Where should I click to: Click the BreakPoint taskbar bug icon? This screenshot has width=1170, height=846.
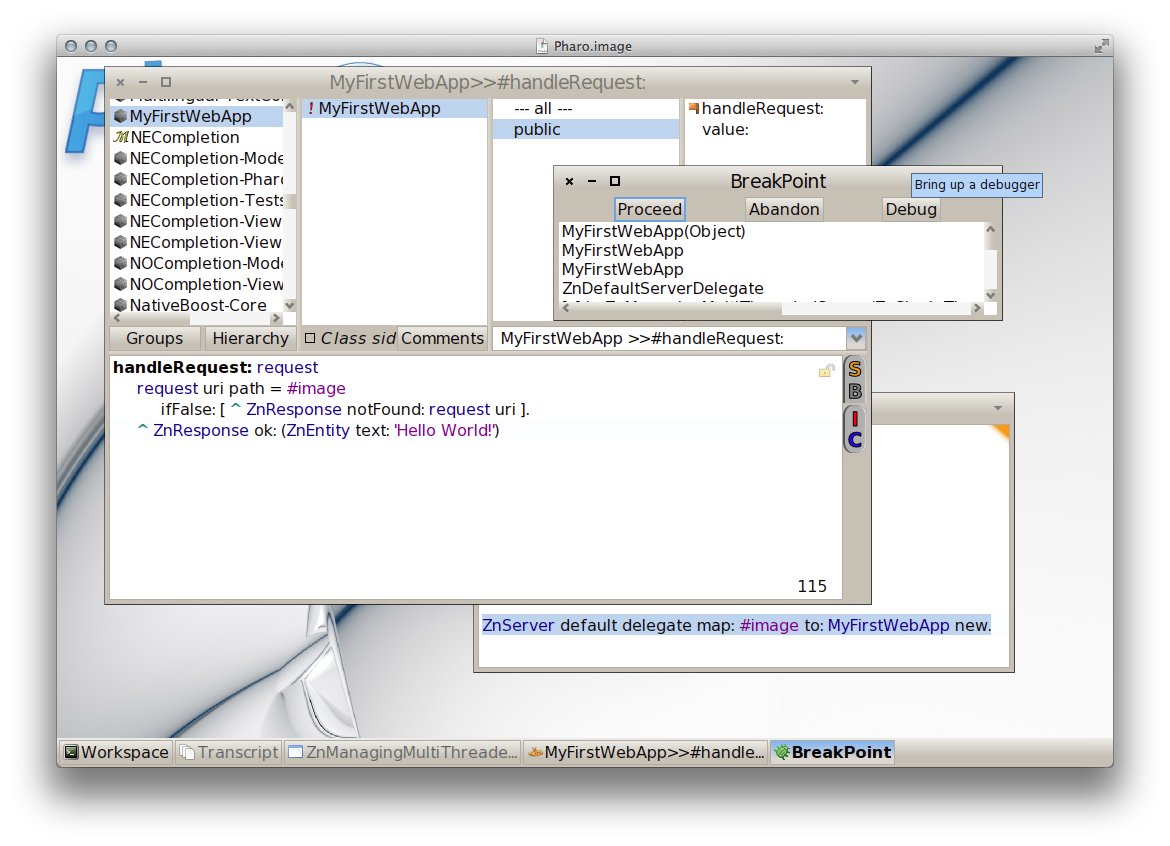pos(781,752)
